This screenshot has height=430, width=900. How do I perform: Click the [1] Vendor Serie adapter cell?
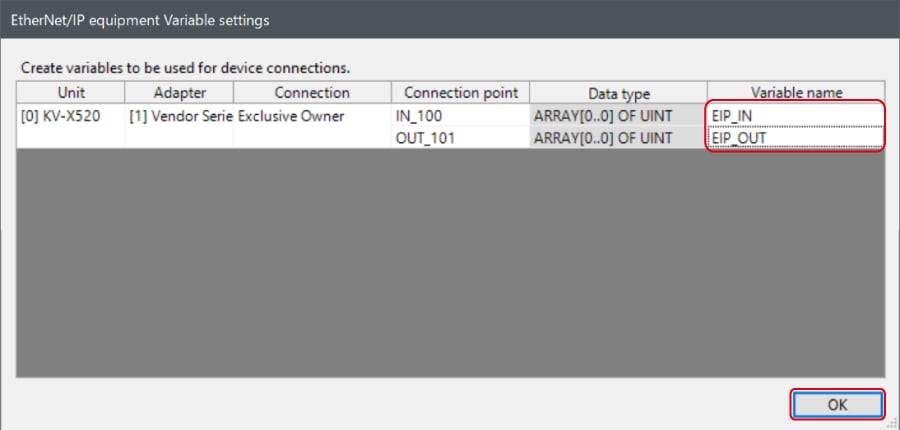pyautogui.click(x=179, y=116)
